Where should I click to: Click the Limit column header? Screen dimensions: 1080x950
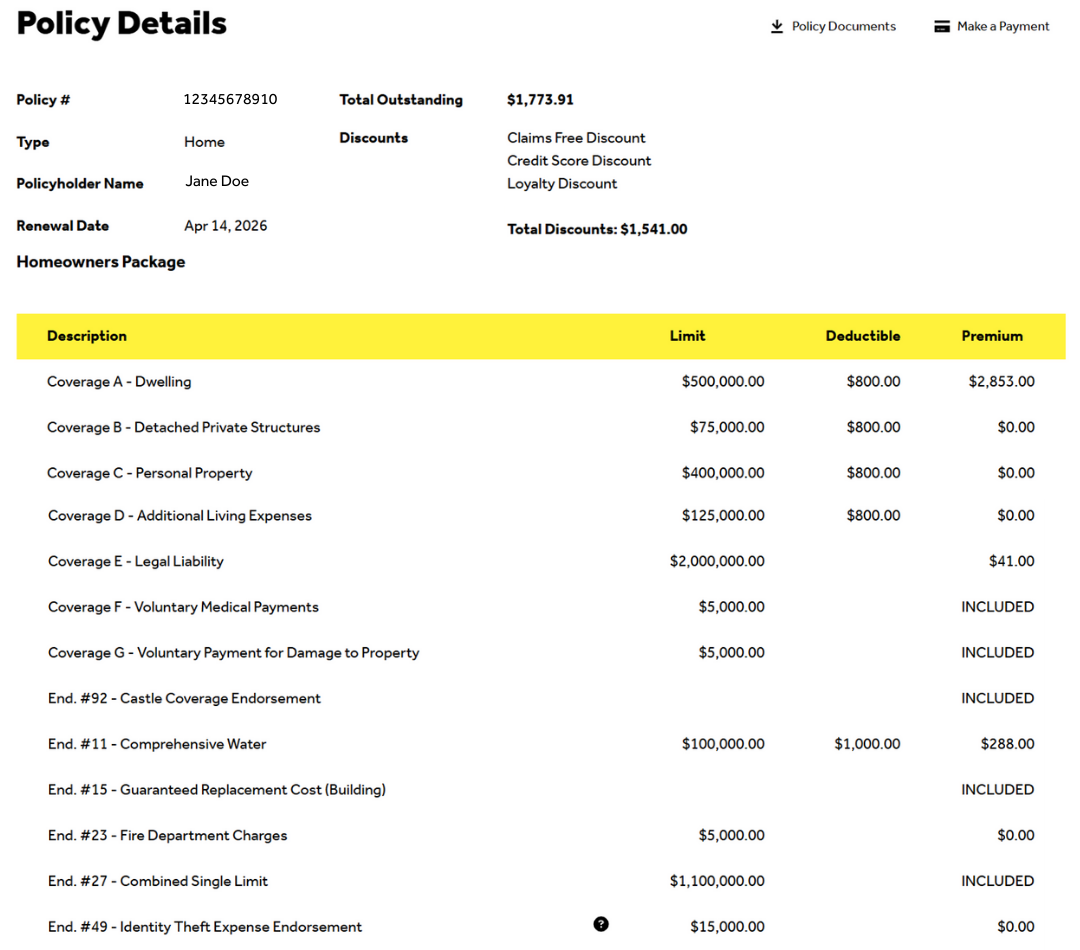pyautogui.click(x=687, y=336)
